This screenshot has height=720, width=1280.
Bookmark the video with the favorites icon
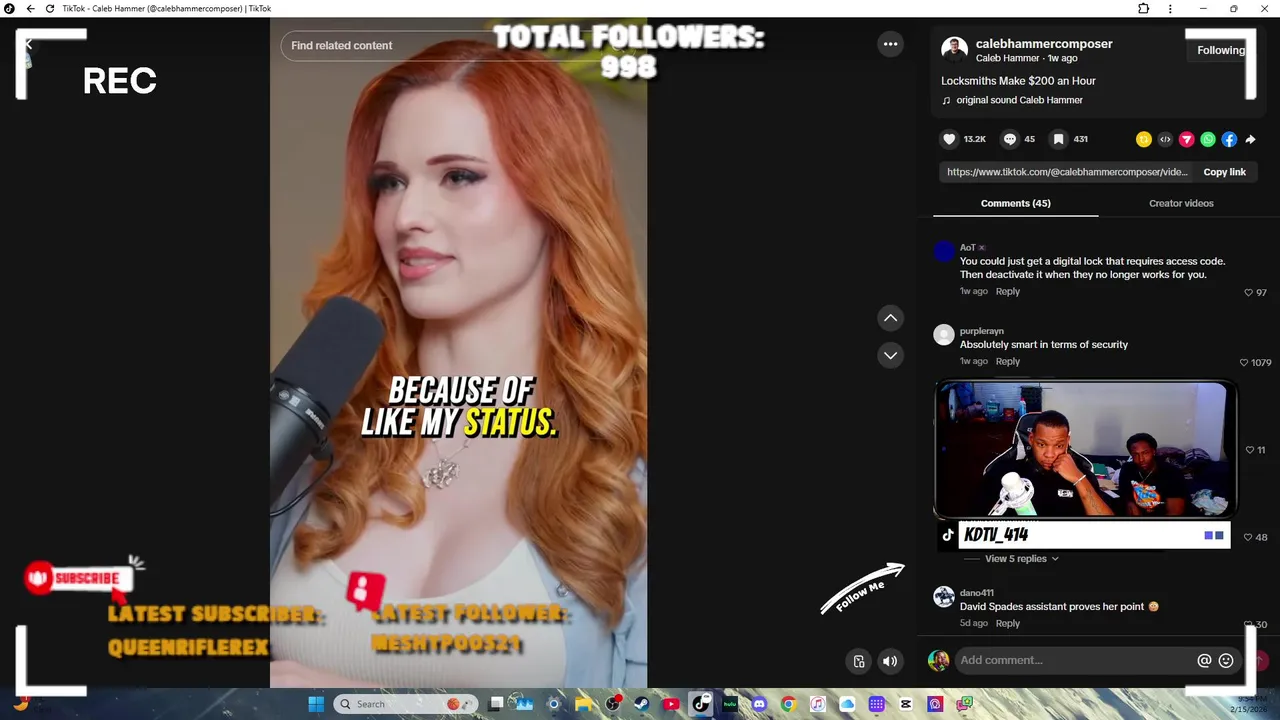(x=1057, y=139)
